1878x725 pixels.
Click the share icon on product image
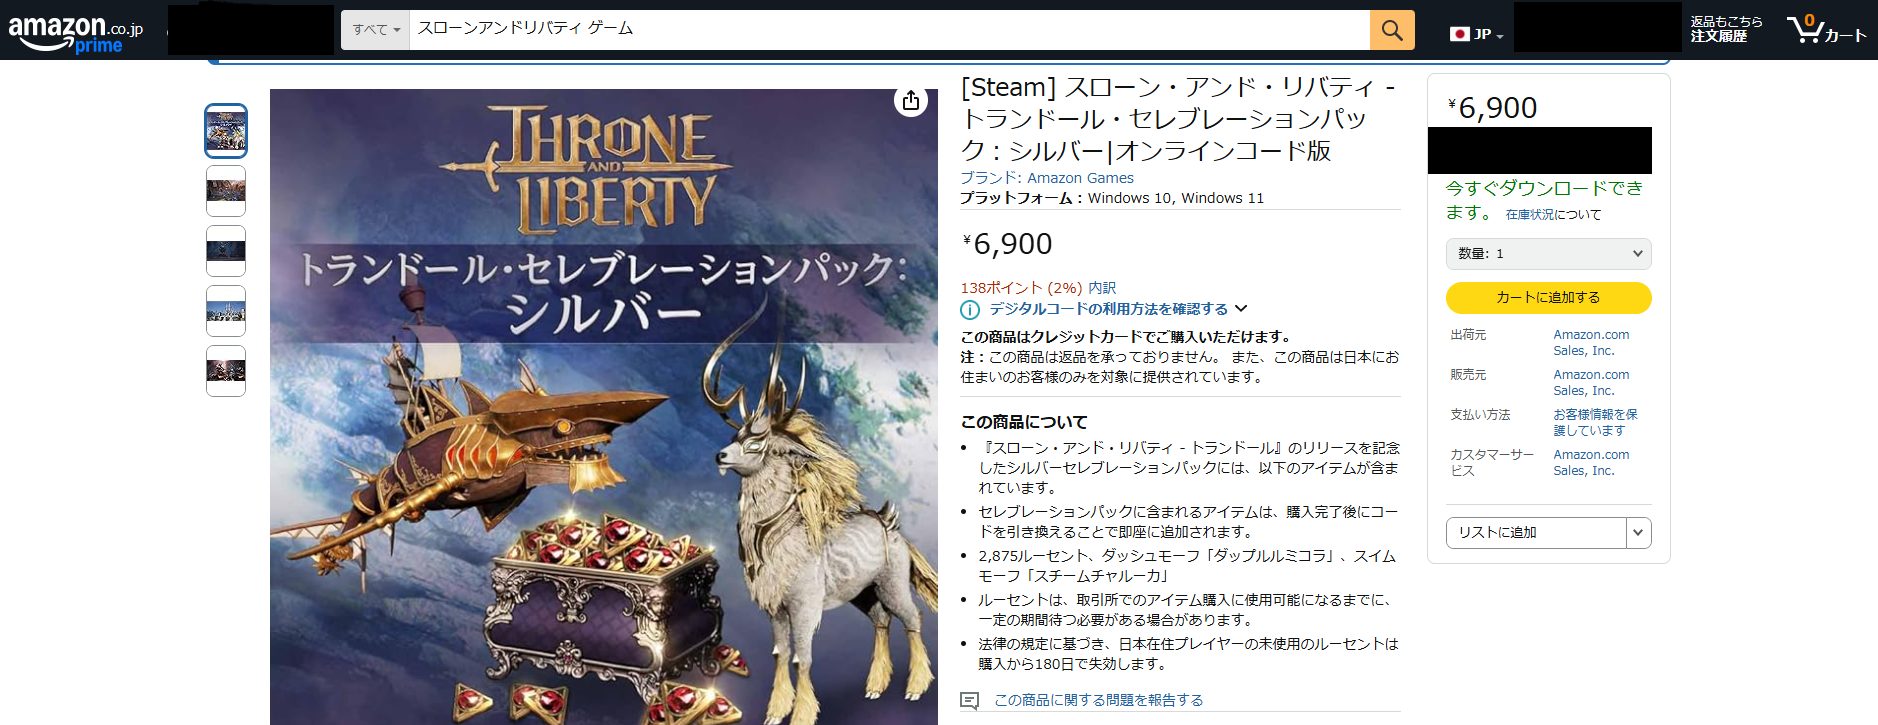coord(911,101)
